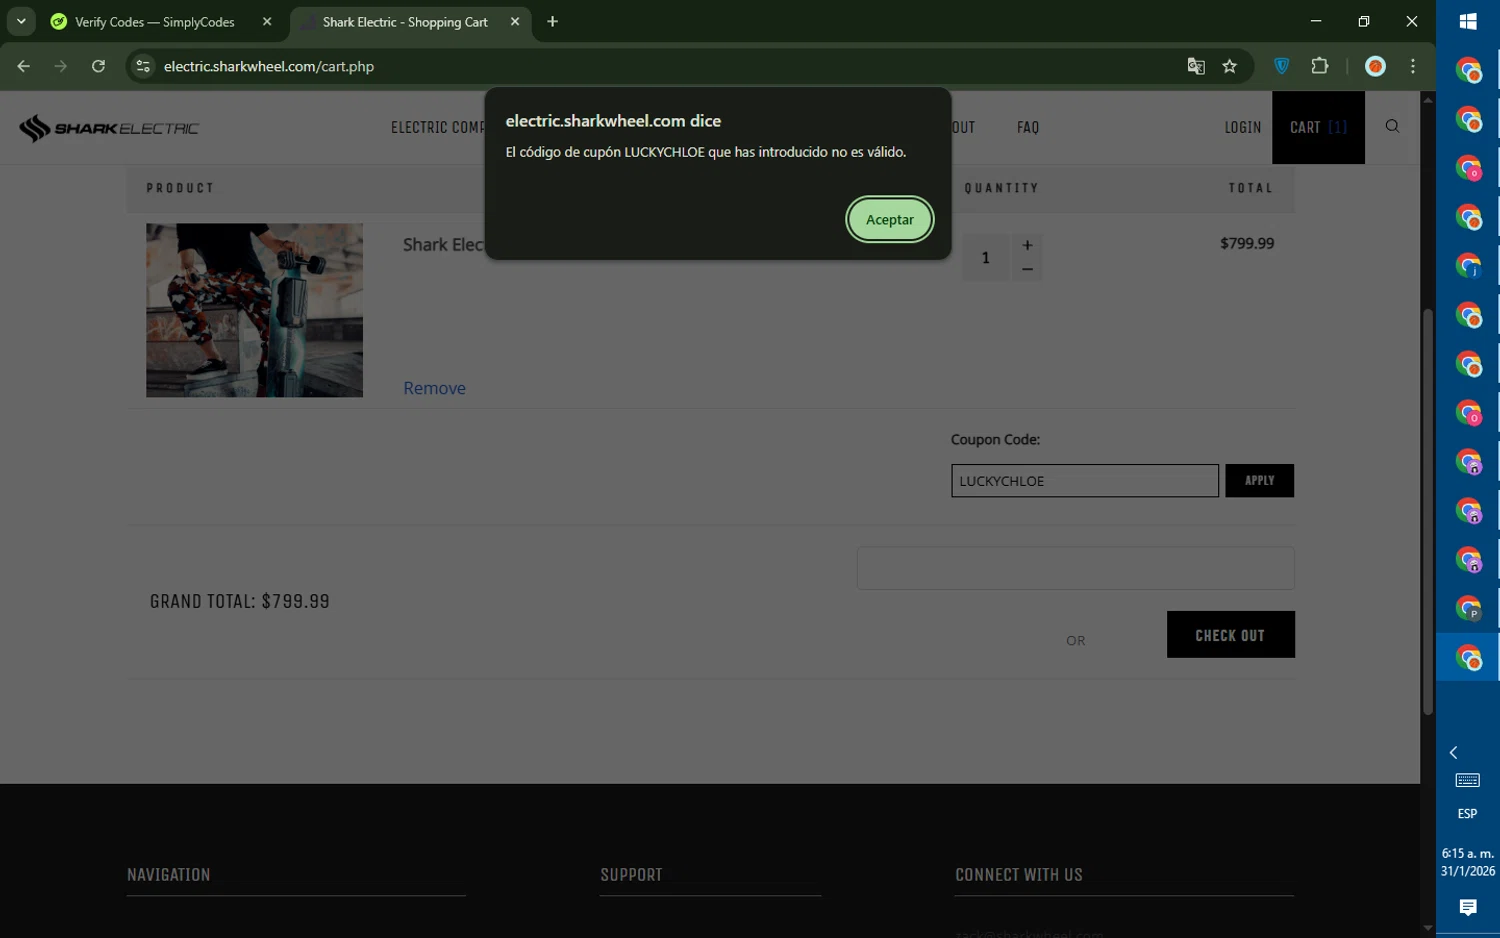Show hidden tray icons chevron

[x=1454, y=753]
